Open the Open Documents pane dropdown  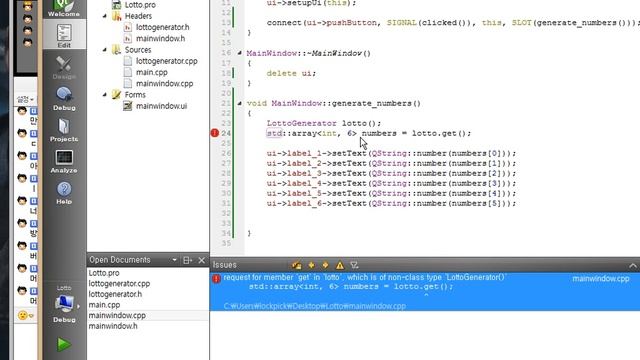tap(175, 260)
